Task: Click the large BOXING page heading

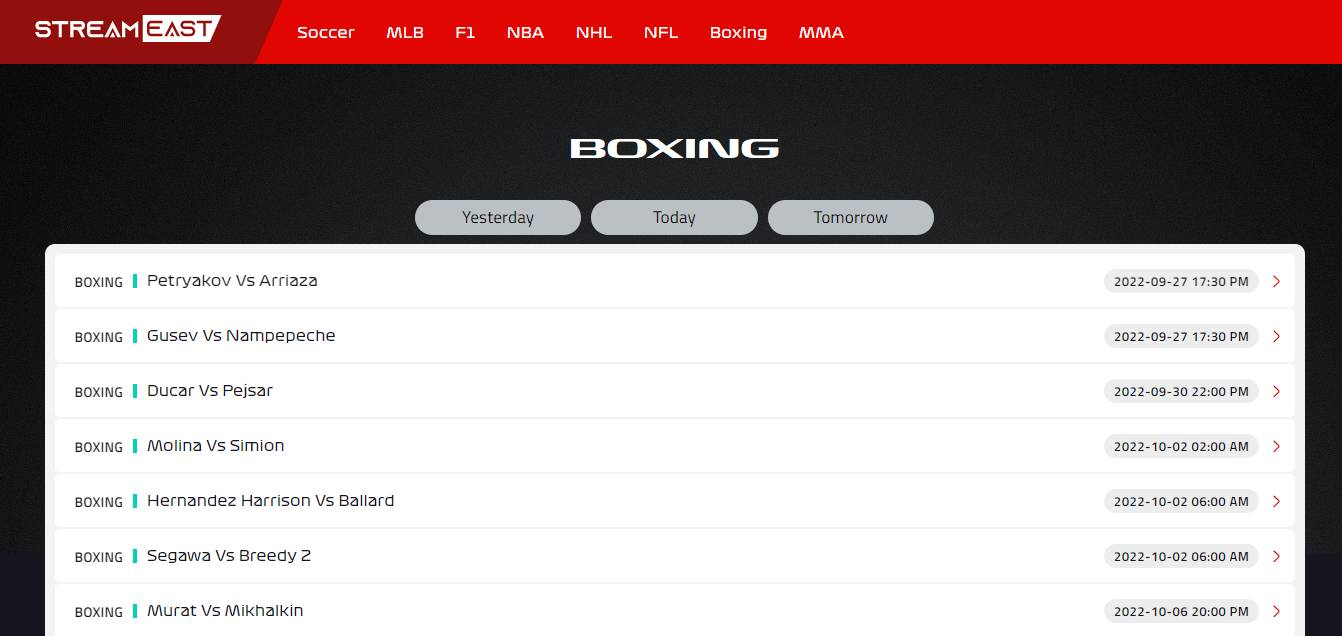Action: pyautogui.click(x=674, y=148)
